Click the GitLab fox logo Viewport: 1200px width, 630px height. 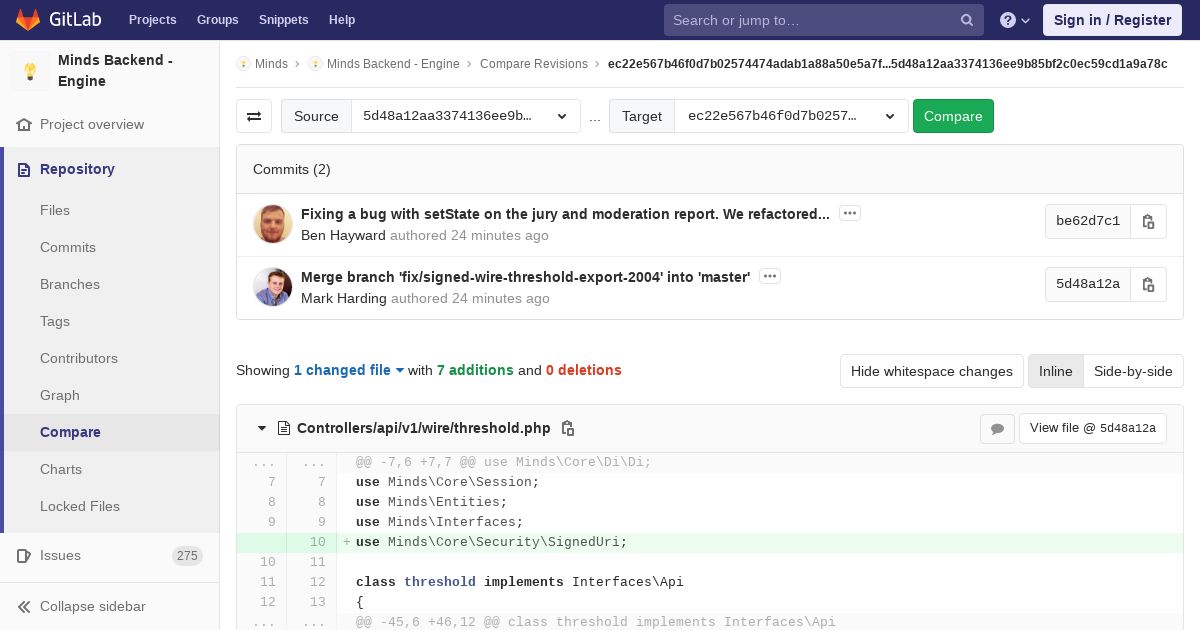pos(28,19)
